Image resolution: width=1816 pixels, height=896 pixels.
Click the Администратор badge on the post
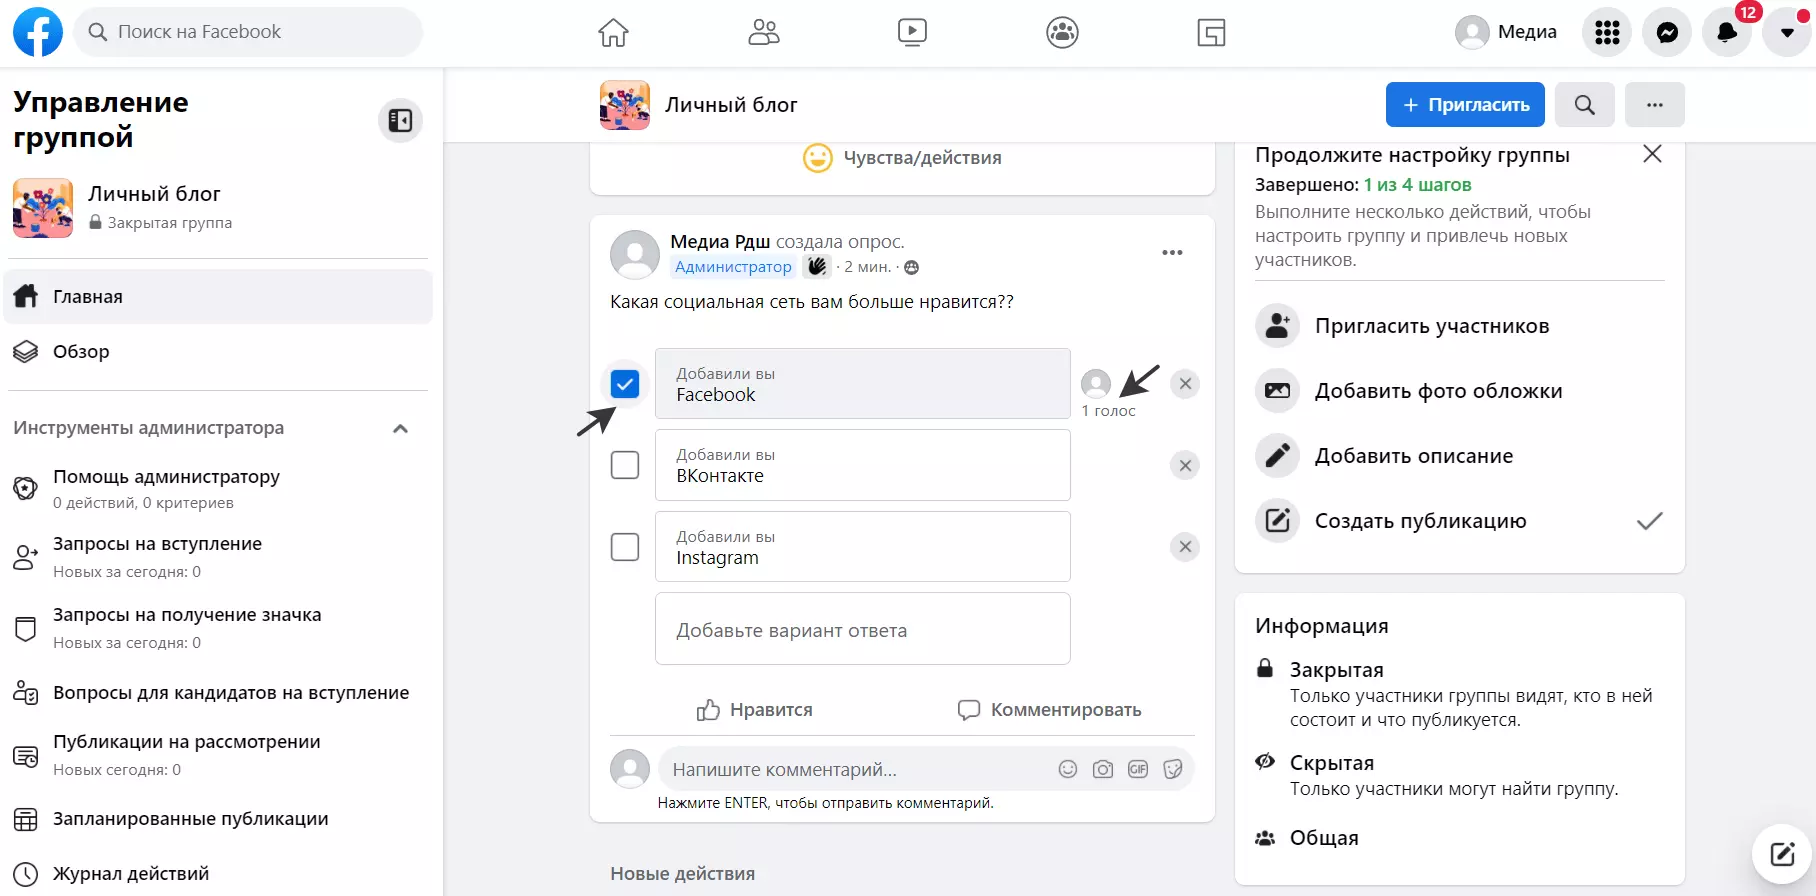(x=733, y=267)
